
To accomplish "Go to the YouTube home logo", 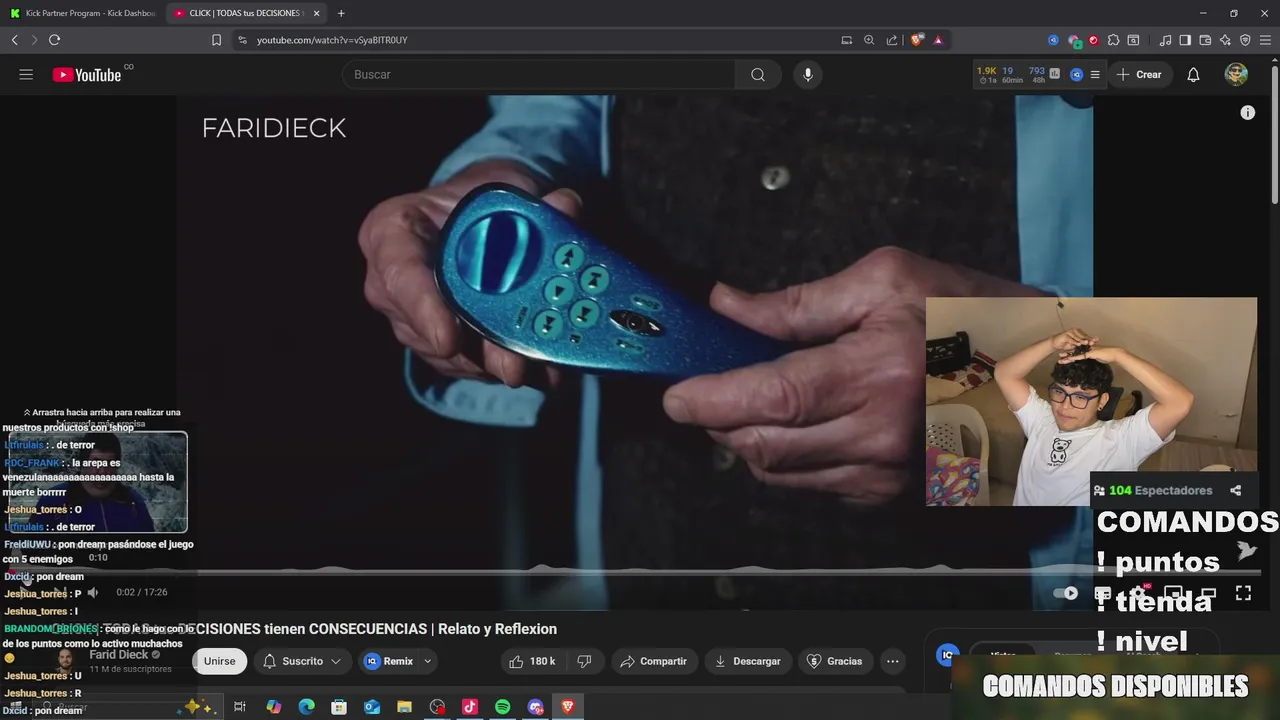I will [87, 75].
